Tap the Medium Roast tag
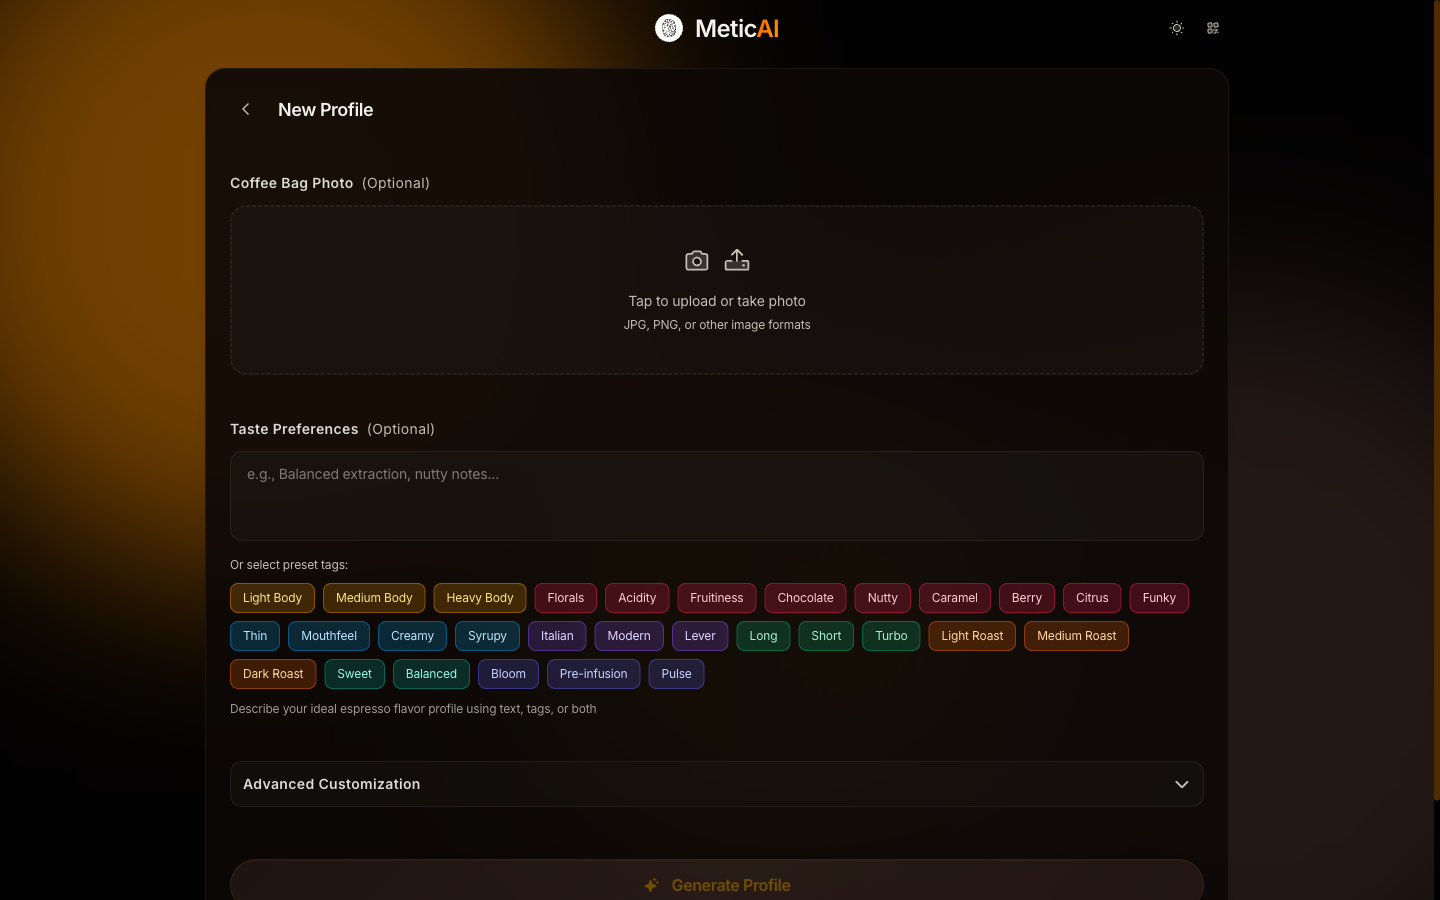Image resolution: width=1440 pixels, height=900 pixels. 1076,636
